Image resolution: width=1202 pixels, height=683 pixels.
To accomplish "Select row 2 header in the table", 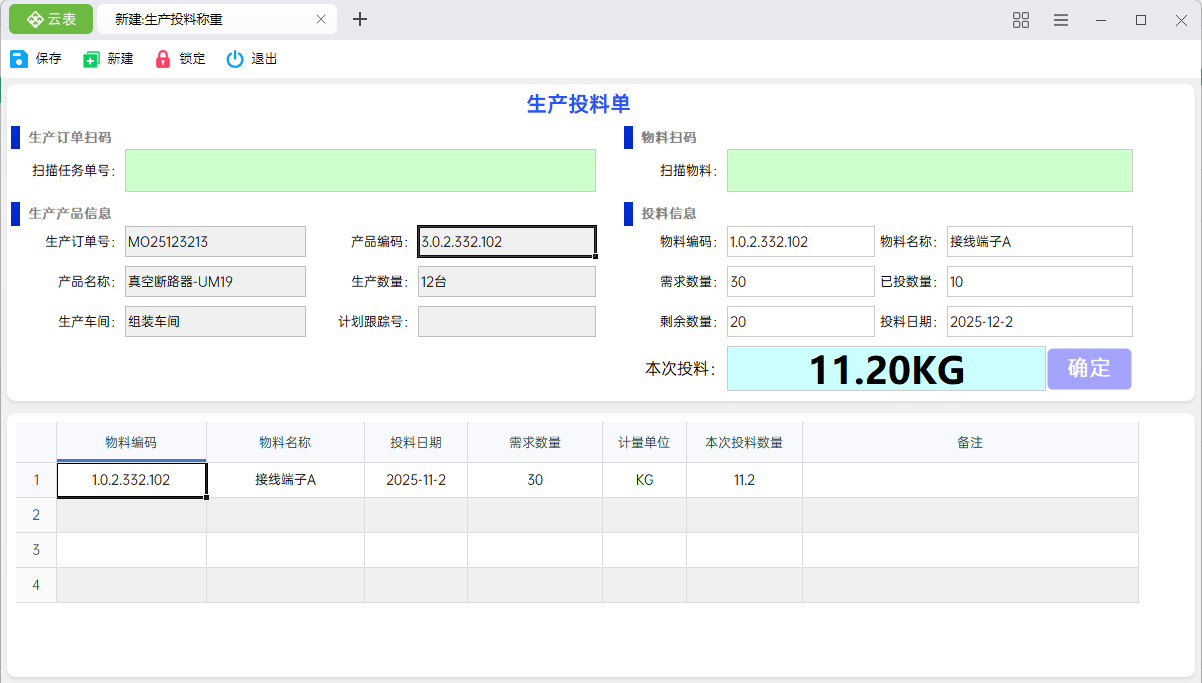I will tap(36, 515).
